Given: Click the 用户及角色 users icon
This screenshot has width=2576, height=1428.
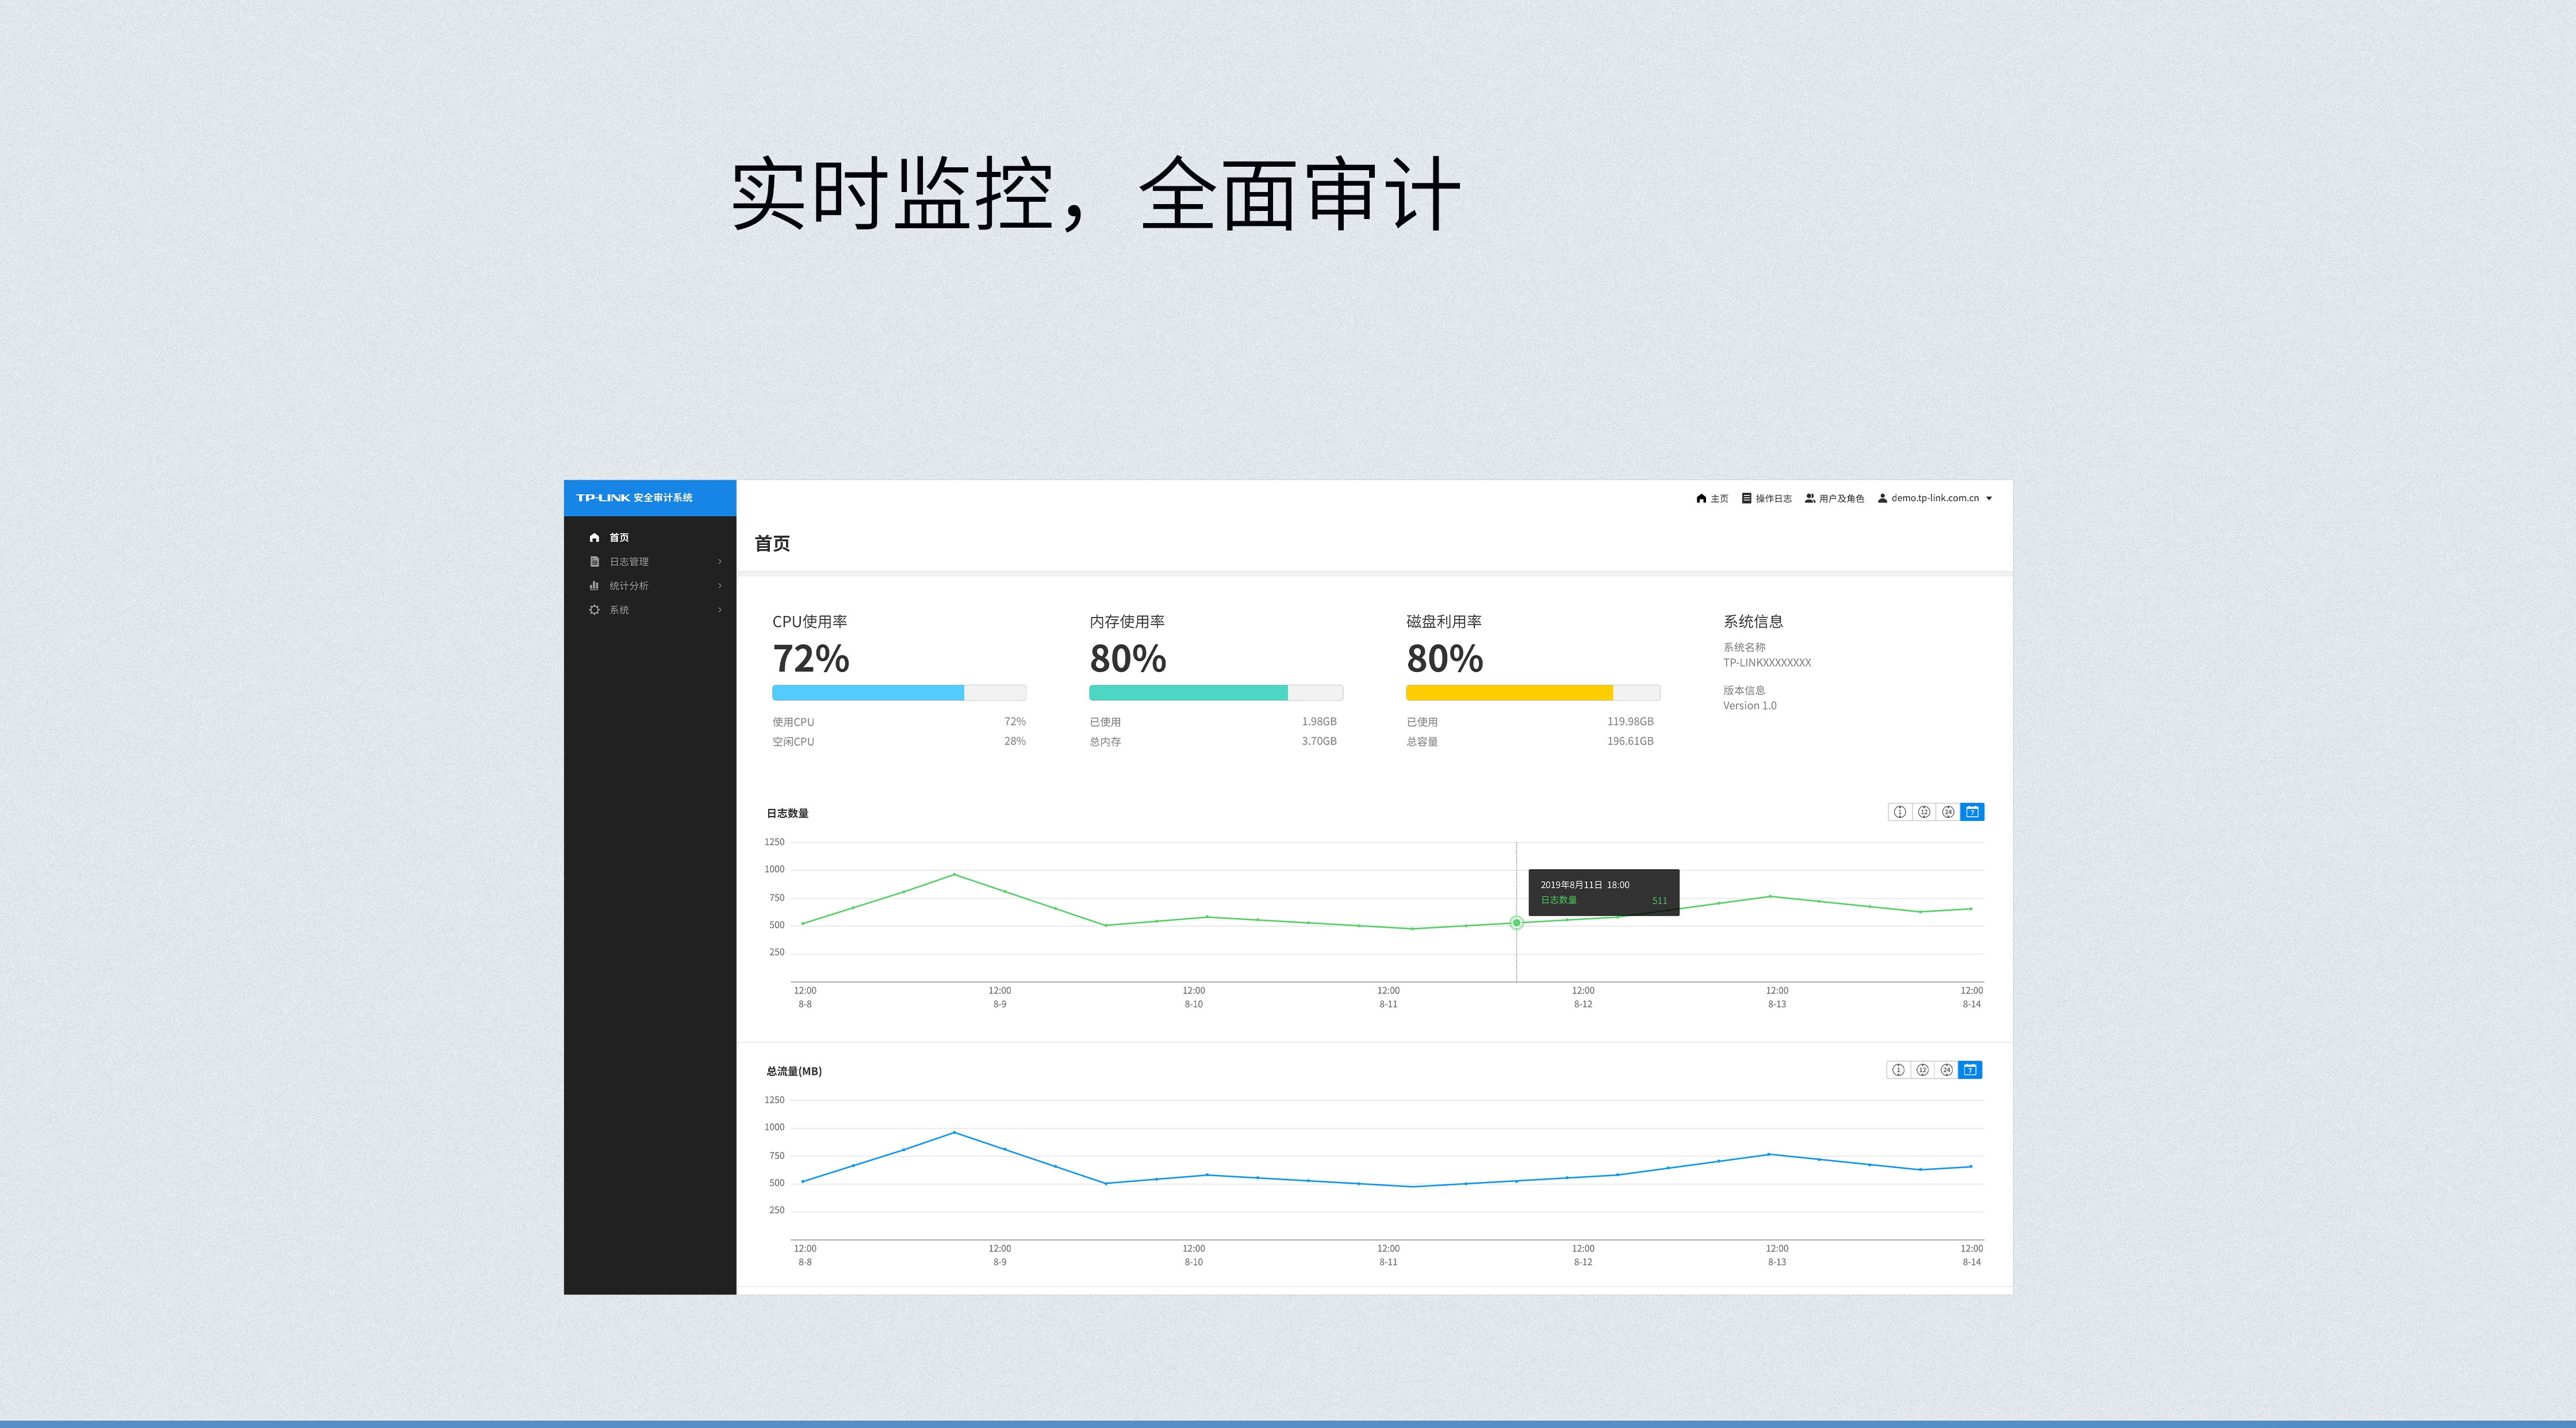Looking at the screenshot, I should (1810, 499).
